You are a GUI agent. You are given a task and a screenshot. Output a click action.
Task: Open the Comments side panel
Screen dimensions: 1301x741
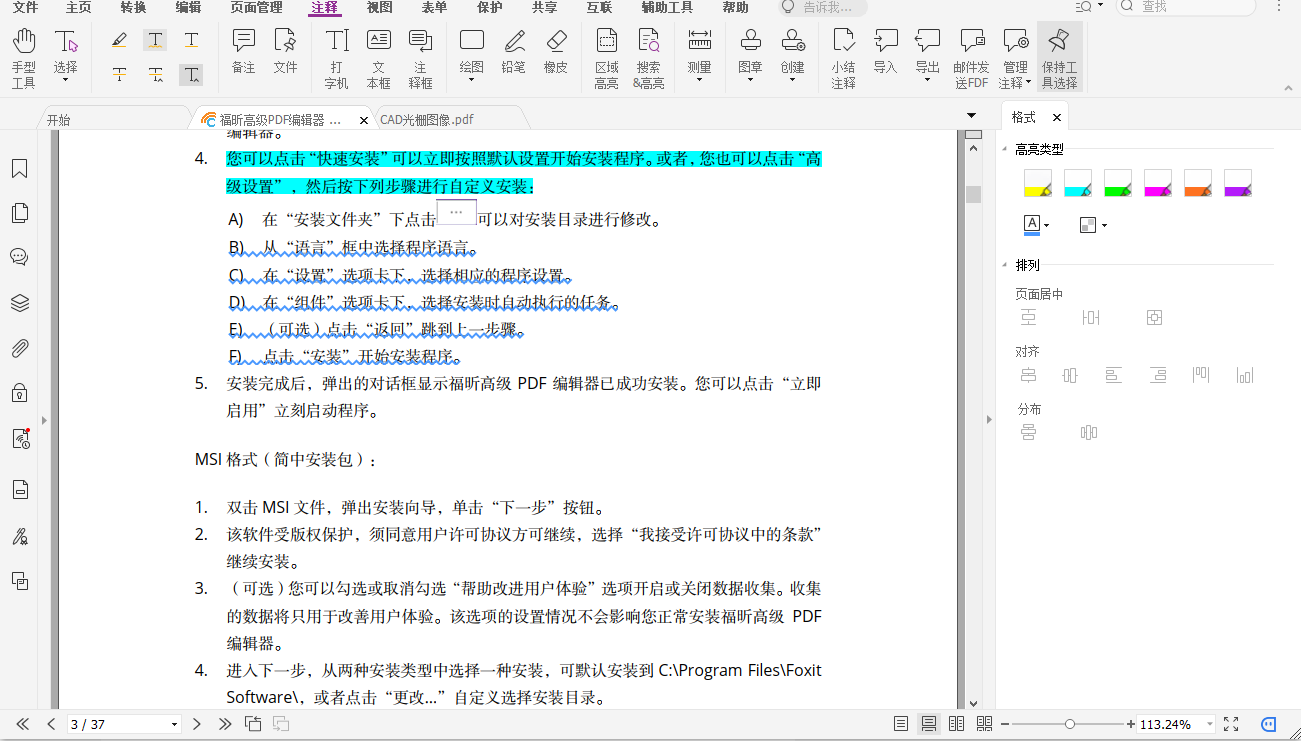point(19,257)
